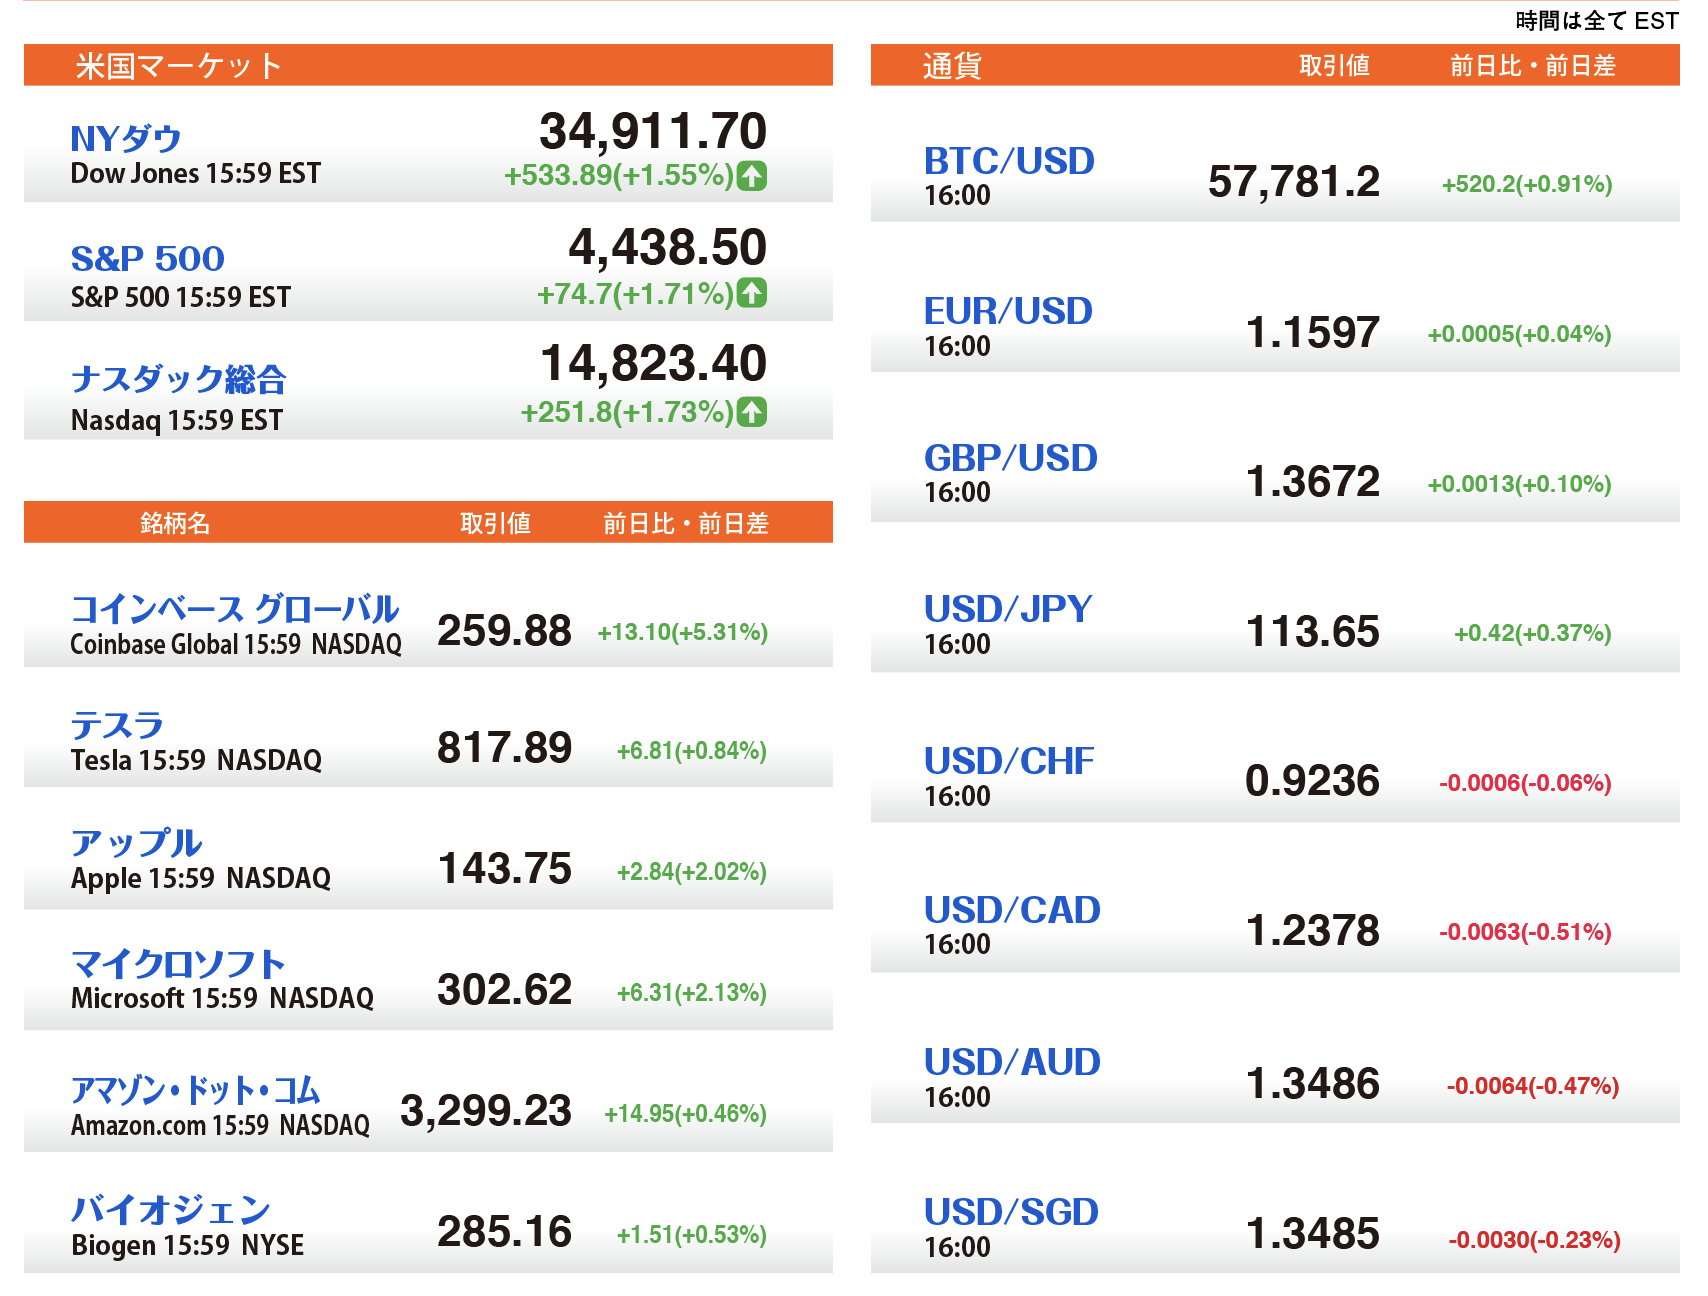Click the Dow Jones value 34,911.70
Image resolution: width=1708 pixels, height=1296 pixels.
tap(652, 131)
